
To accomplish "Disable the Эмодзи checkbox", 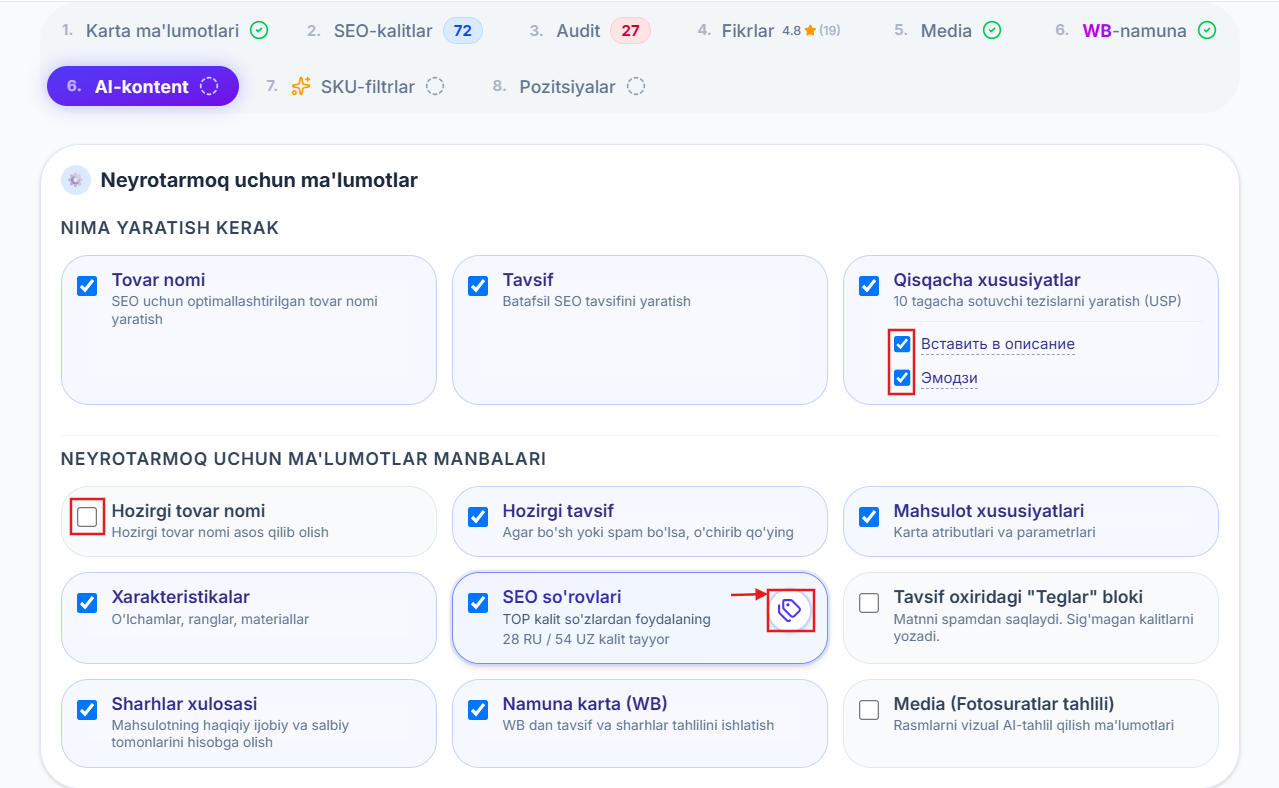I will pyautogui.click(x=903, y=378).
